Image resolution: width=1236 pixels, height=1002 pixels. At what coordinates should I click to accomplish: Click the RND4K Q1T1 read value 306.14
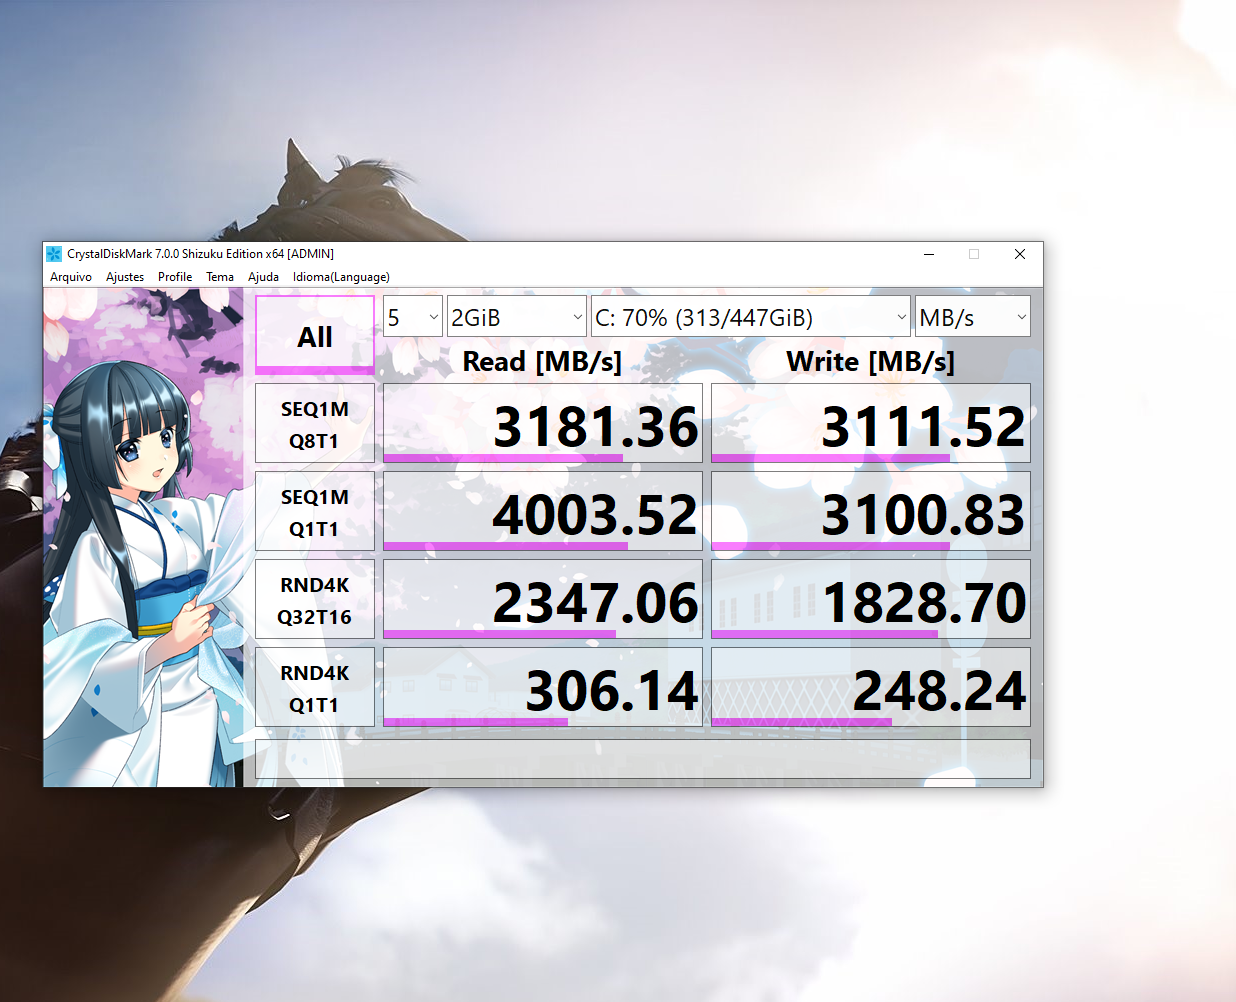(543, 687)
